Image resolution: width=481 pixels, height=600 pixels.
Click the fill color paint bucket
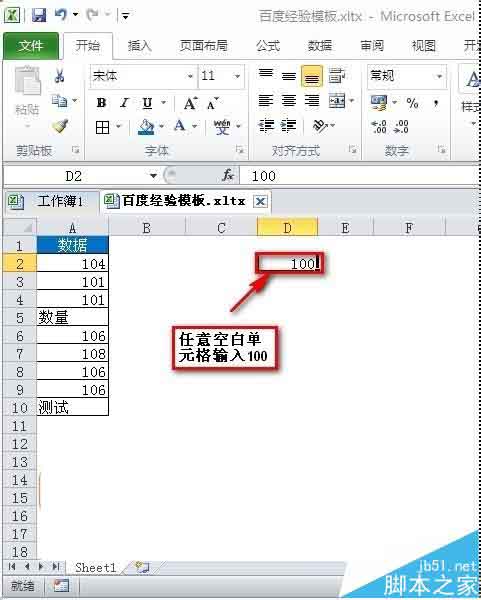click(146, 126)
